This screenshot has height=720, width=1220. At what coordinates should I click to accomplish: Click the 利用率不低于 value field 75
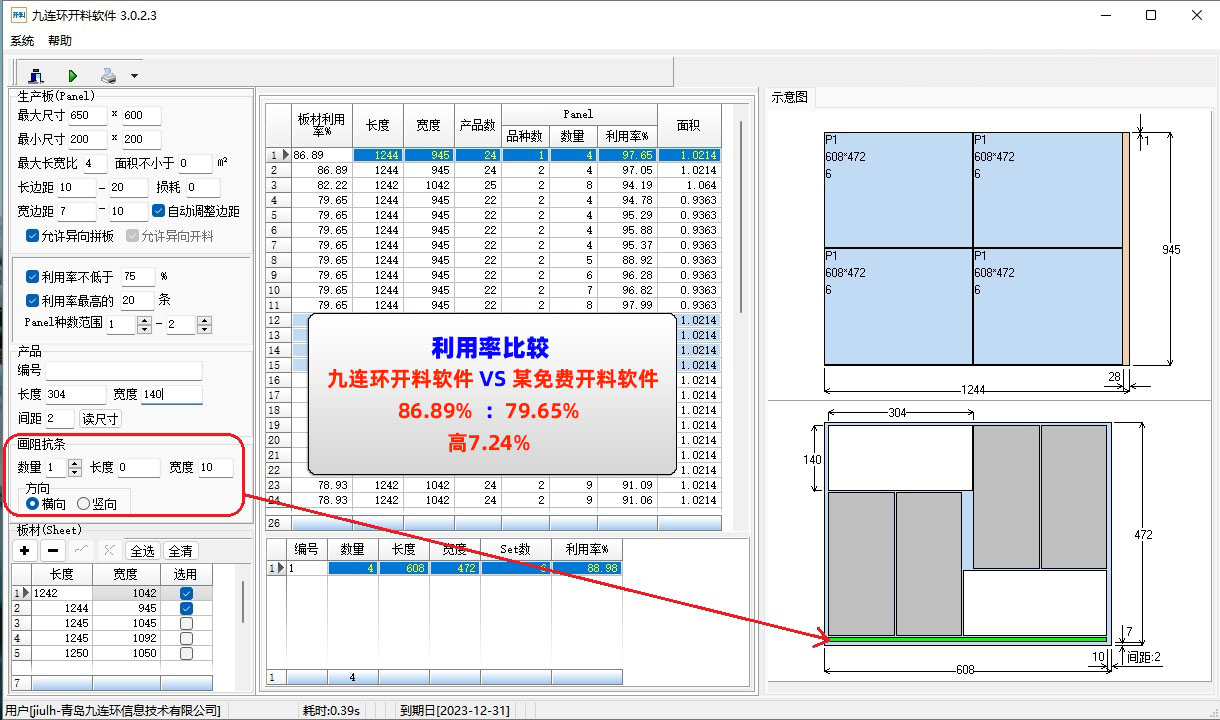(138, 276)
